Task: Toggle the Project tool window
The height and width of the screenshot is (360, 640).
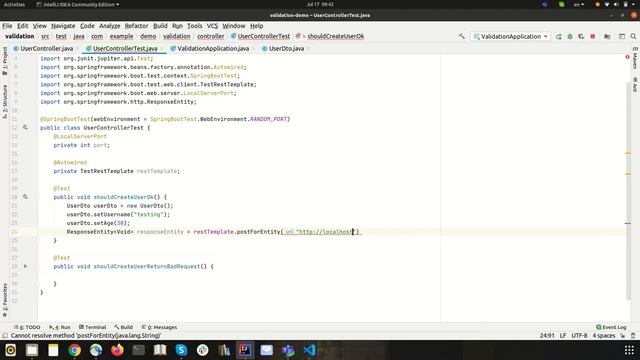Action: click(4, 60)
